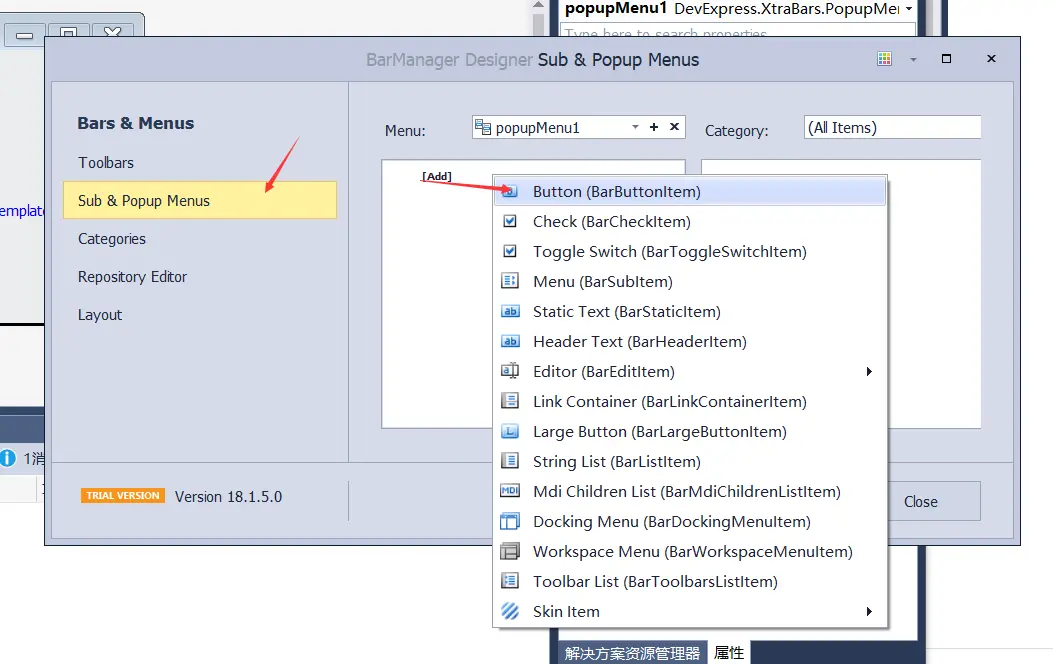Choose Static Text (BarStaticItem) entry

[x=690, y=312]
